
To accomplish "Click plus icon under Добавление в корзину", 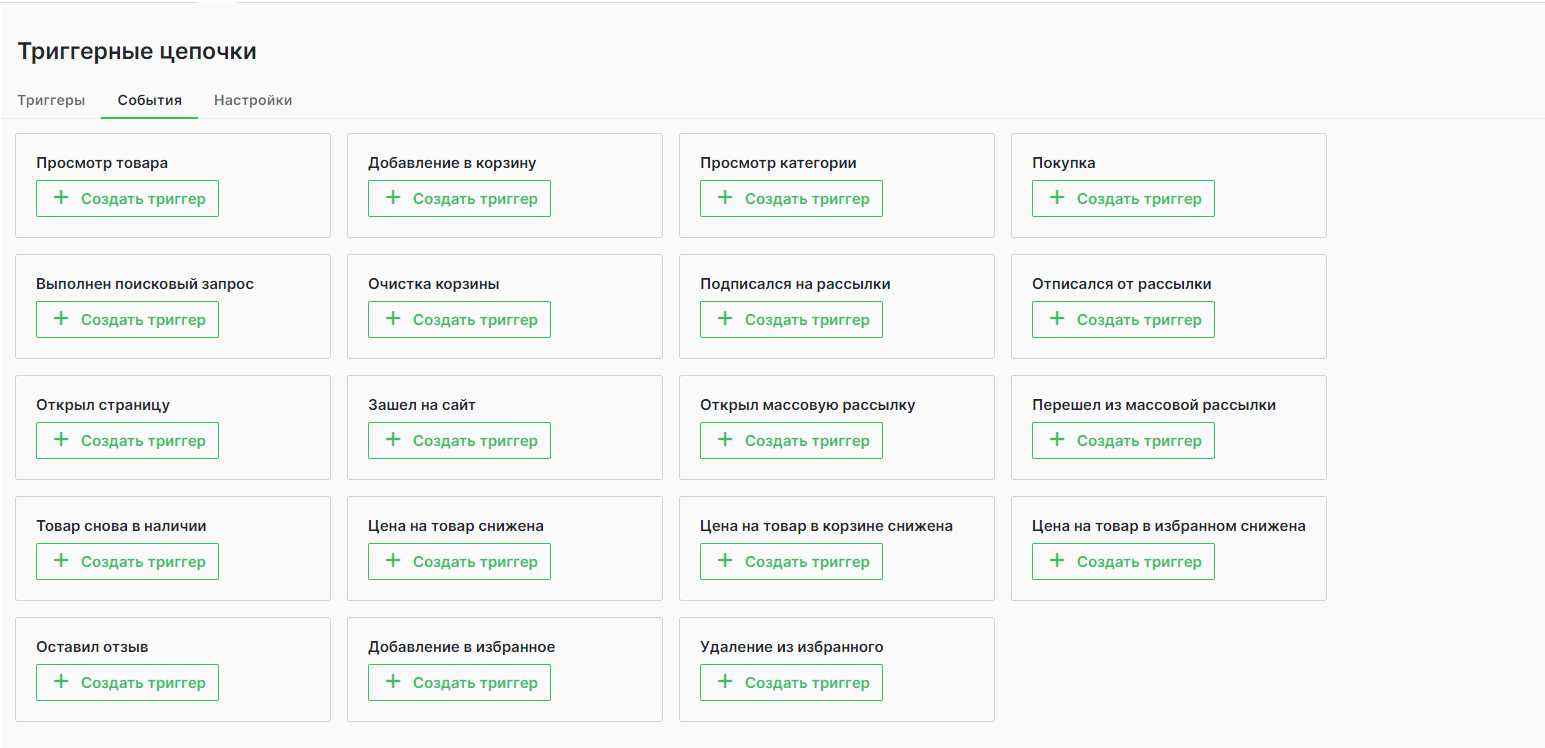I will [x=393, y=198].
